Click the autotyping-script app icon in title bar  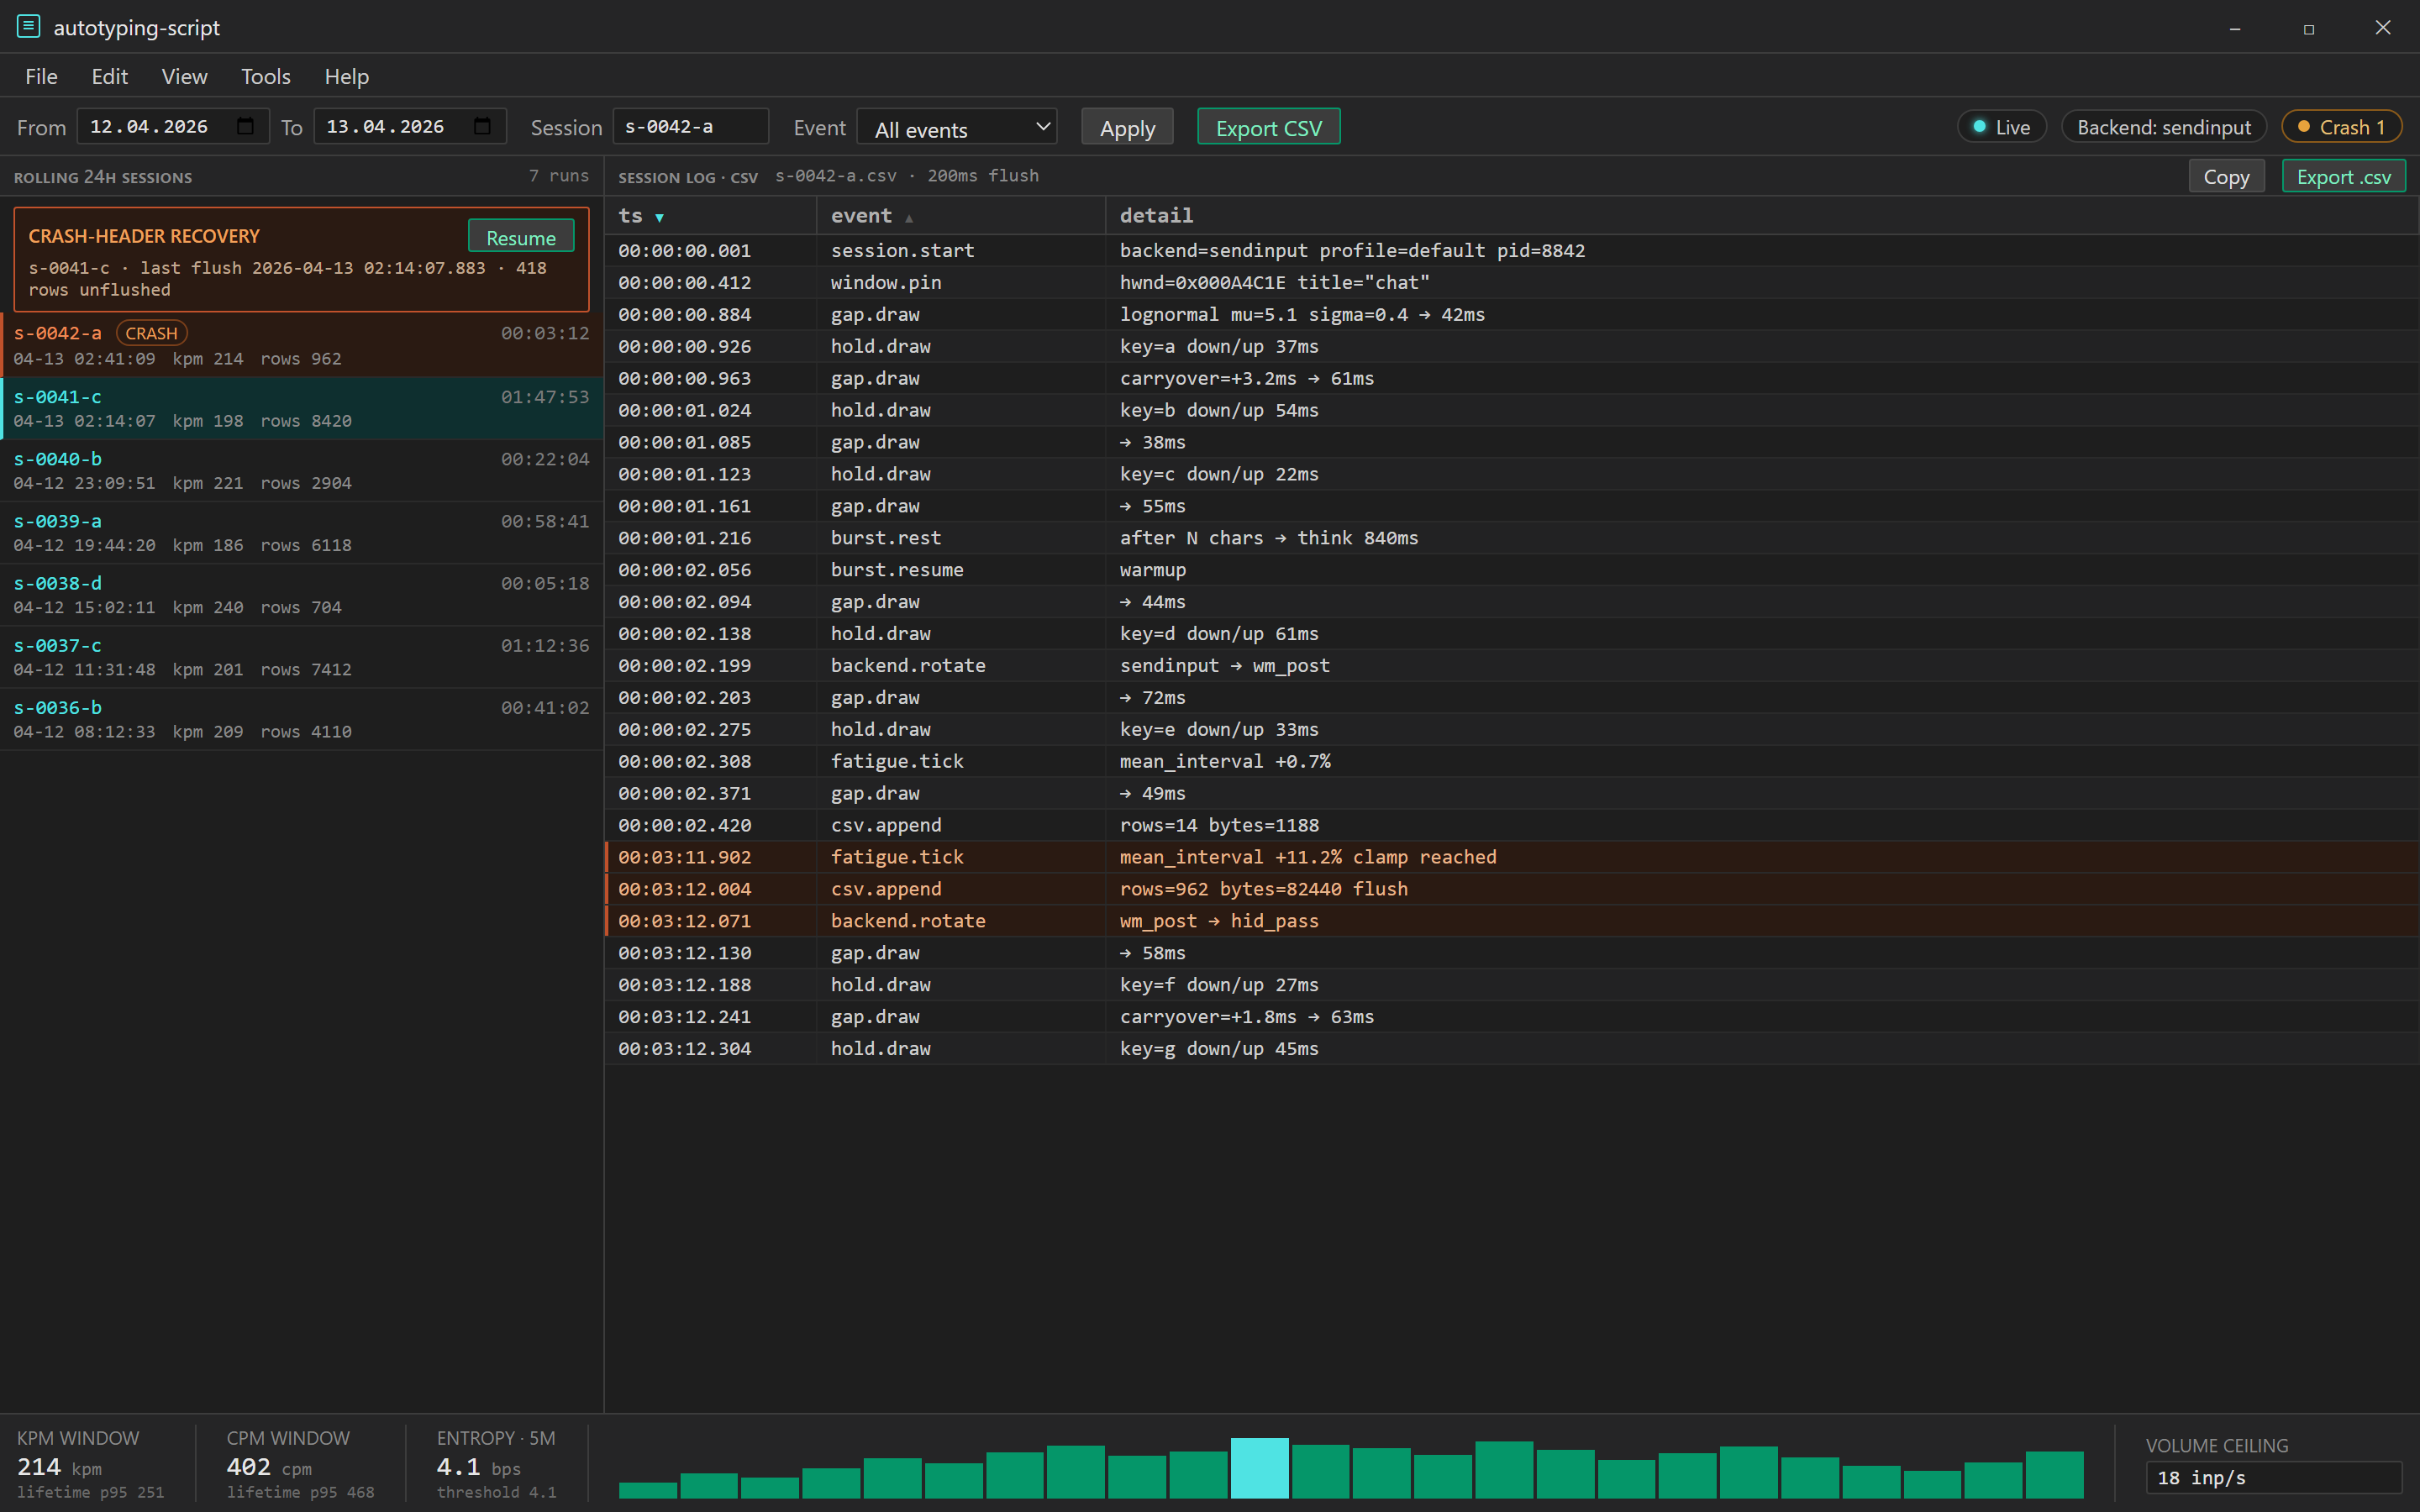[x=28, y=27]
